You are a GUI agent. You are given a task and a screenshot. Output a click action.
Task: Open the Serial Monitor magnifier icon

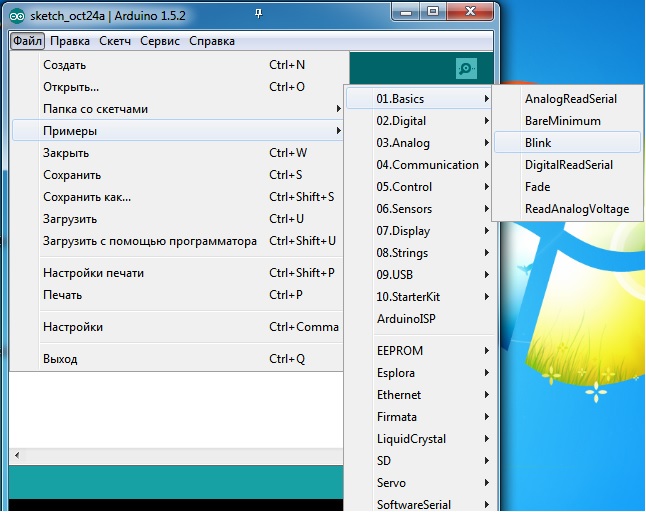click(x=465, y=68)
